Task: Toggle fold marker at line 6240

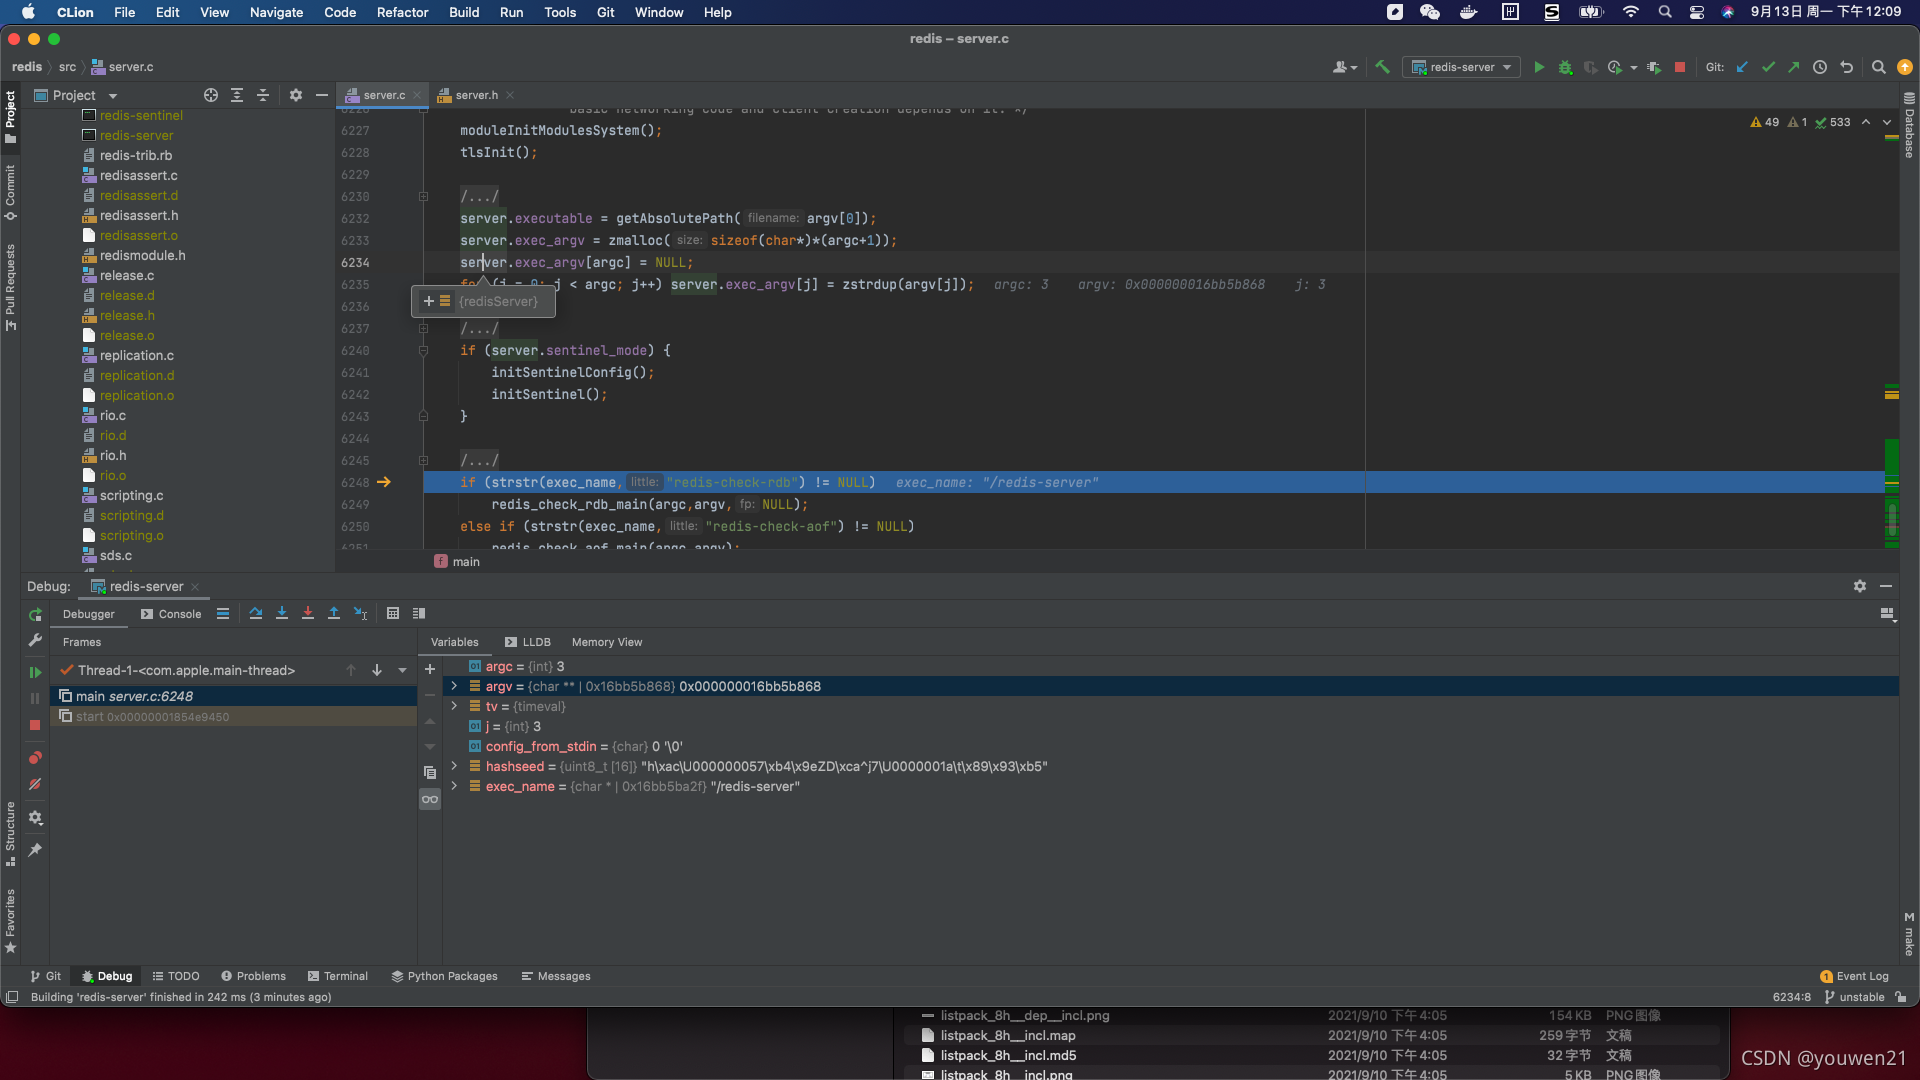Action: click(423, 350)
